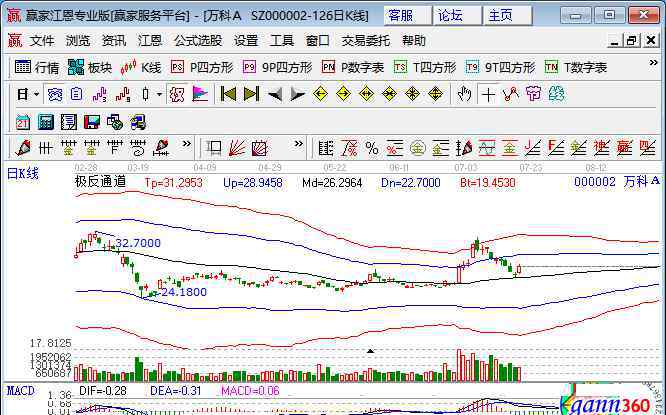
Task: Step chart right with black arrow
Action: pos(297,94)
